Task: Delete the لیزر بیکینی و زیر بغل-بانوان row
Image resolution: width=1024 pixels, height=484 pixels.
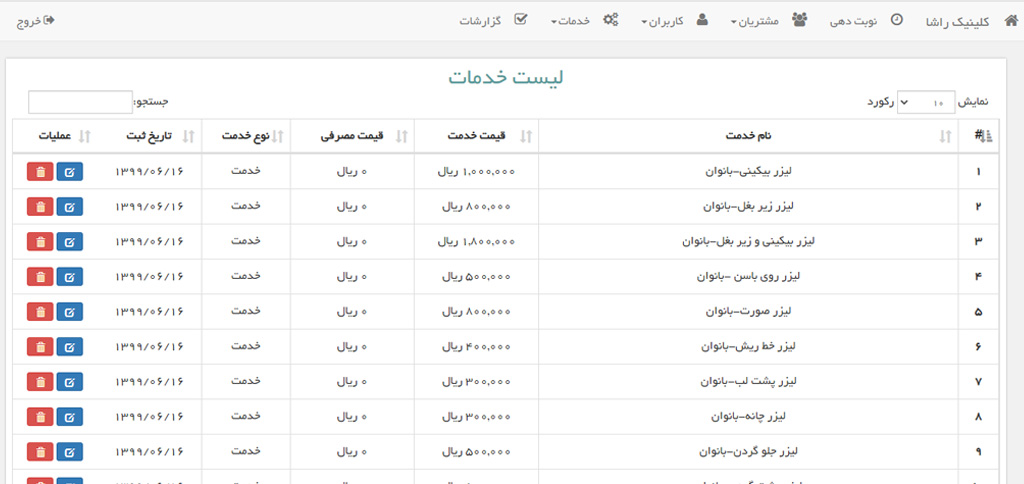Action: pyautogui.click(x=40, y=242)
